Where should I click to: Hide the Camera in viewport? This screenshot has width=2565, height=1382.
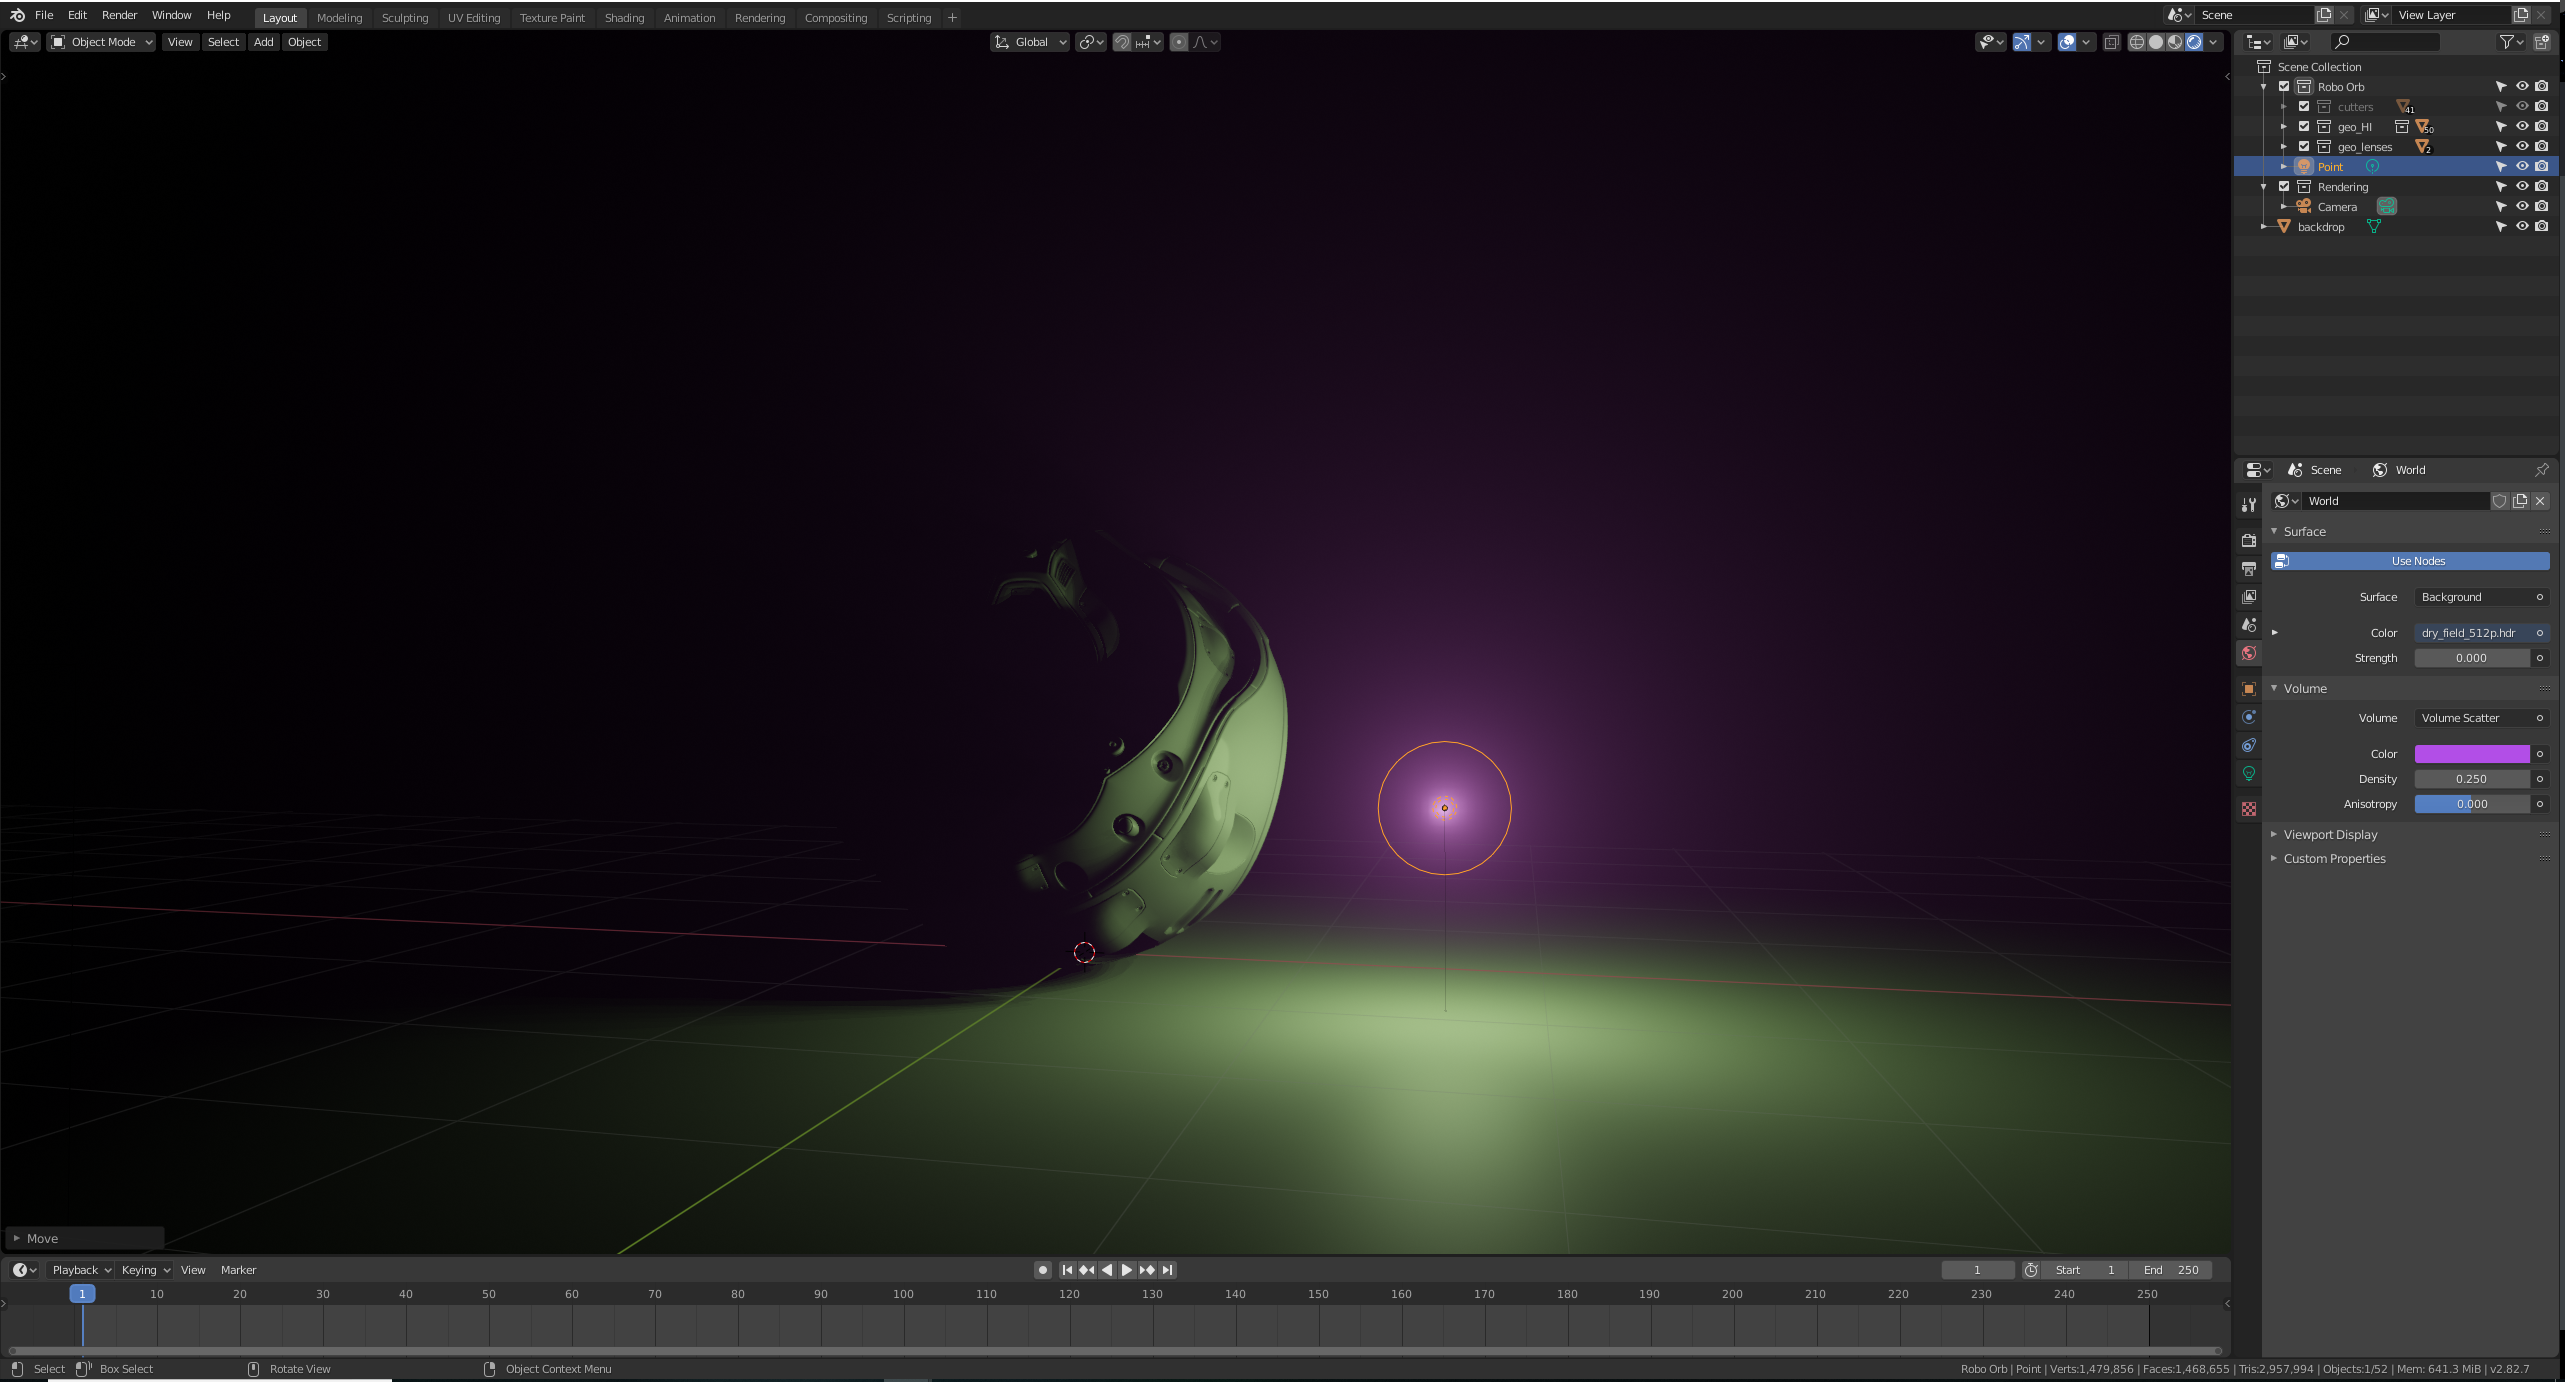coord(2522,207)
